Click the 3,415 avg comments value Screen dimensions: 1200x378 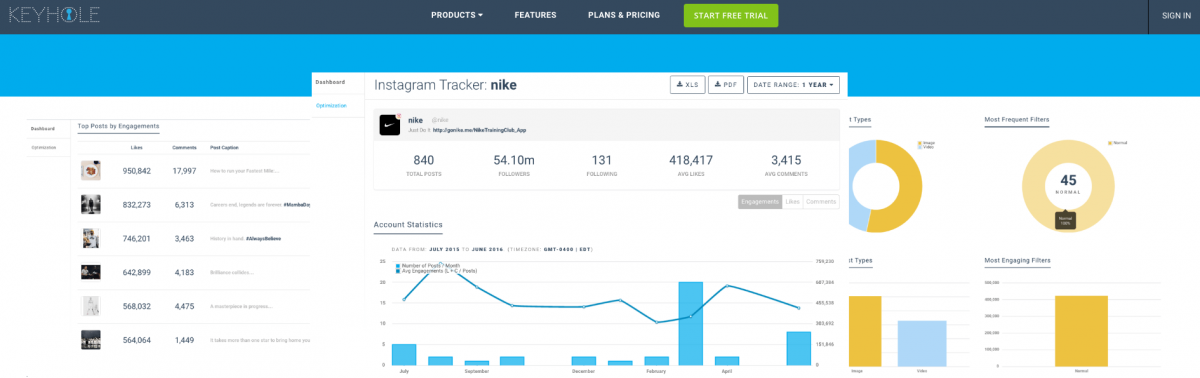[786, 160]
